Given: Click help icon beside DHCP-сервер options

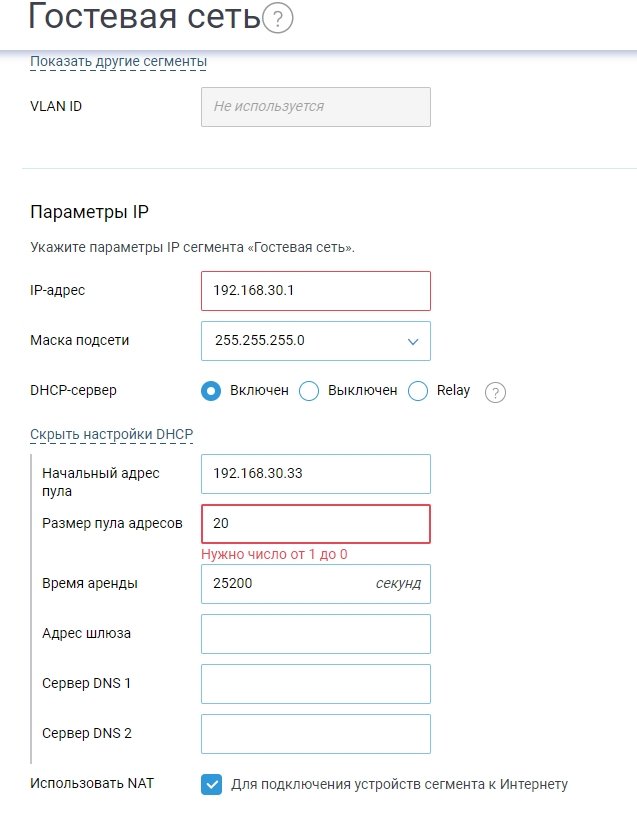Looking at the screenshot, I should tap(495, 392).
